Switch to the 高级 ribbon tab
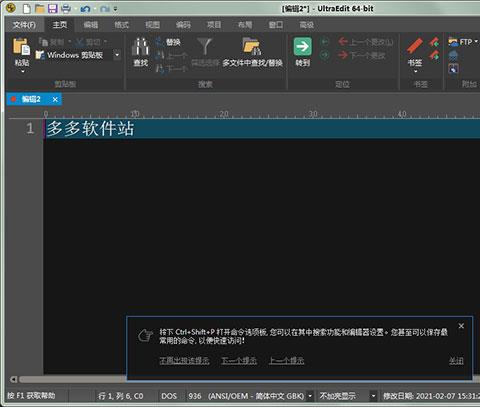The height and width of the screenshot is (407, 480). point(306,25)
